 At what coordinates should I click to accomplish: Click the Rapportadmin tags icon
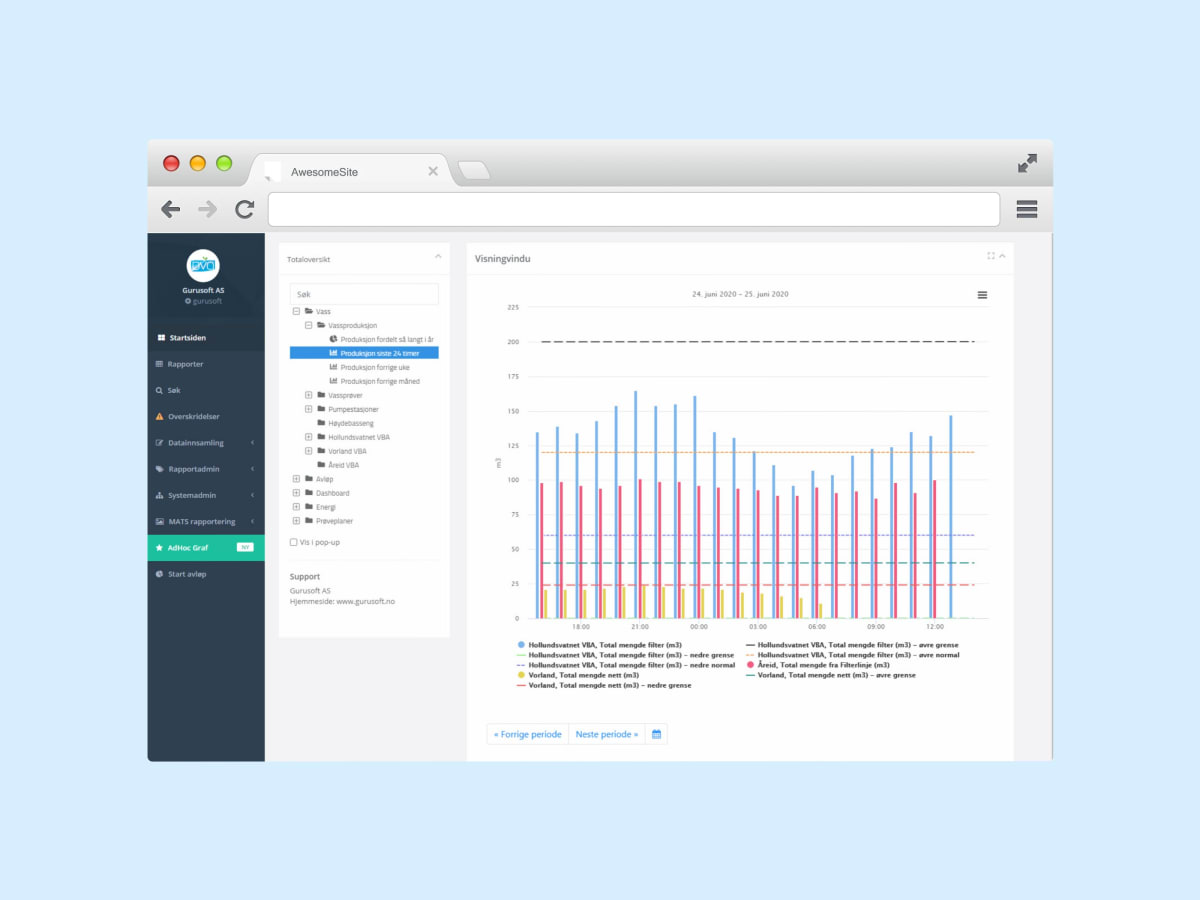pos(160,468)
